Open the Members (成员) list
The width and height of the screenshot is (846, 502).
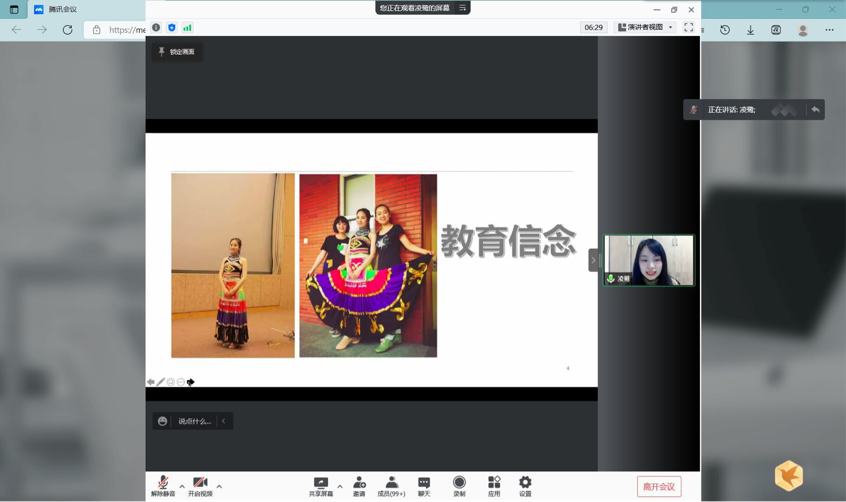pos(391,486)
